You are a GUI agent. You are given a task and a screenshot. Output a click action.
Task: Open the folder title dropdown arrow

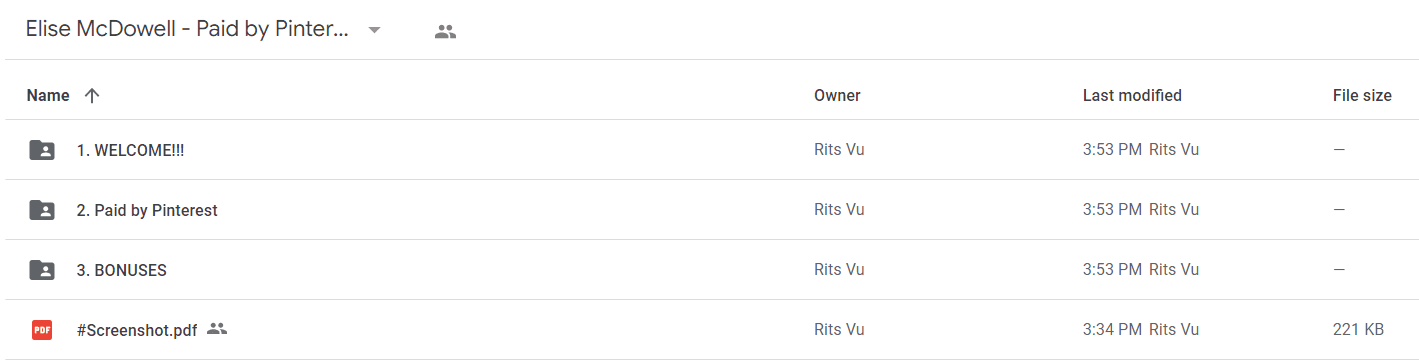pyautogui.click(x=374, y=30)
